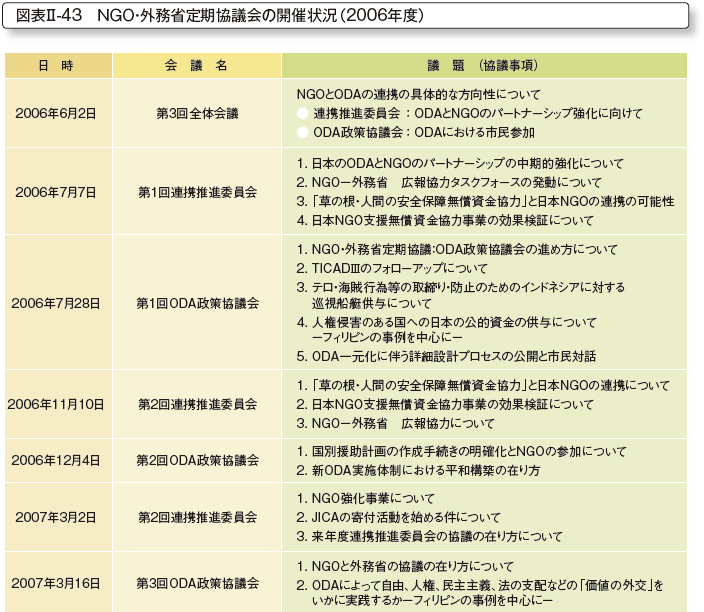Select the meeting name "第3回全体会議"
The image size is (704, 612).
tap(197, 114)
